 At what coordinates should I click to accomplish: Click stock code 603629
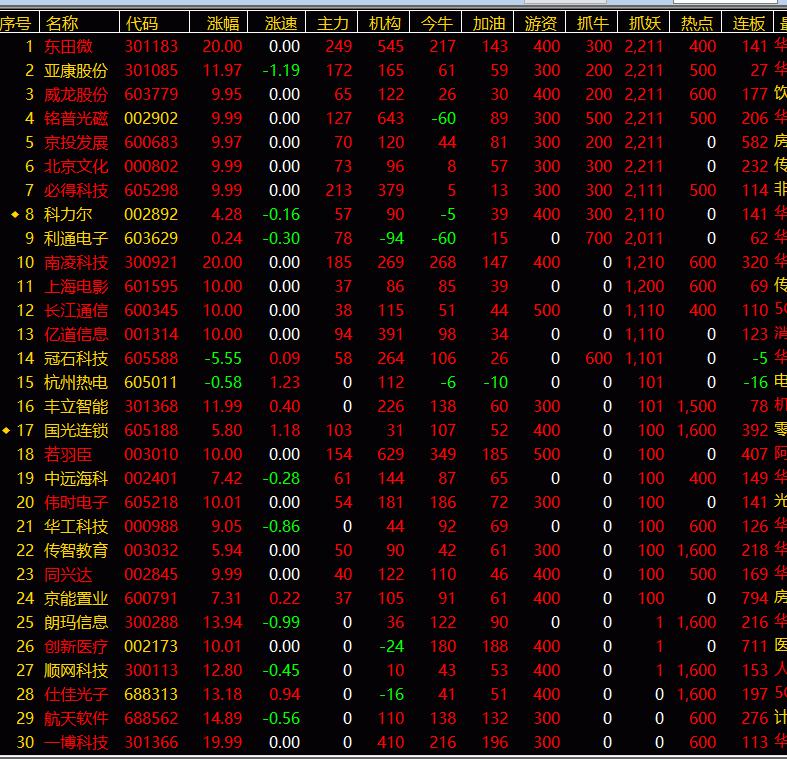[x=151, y=238]
